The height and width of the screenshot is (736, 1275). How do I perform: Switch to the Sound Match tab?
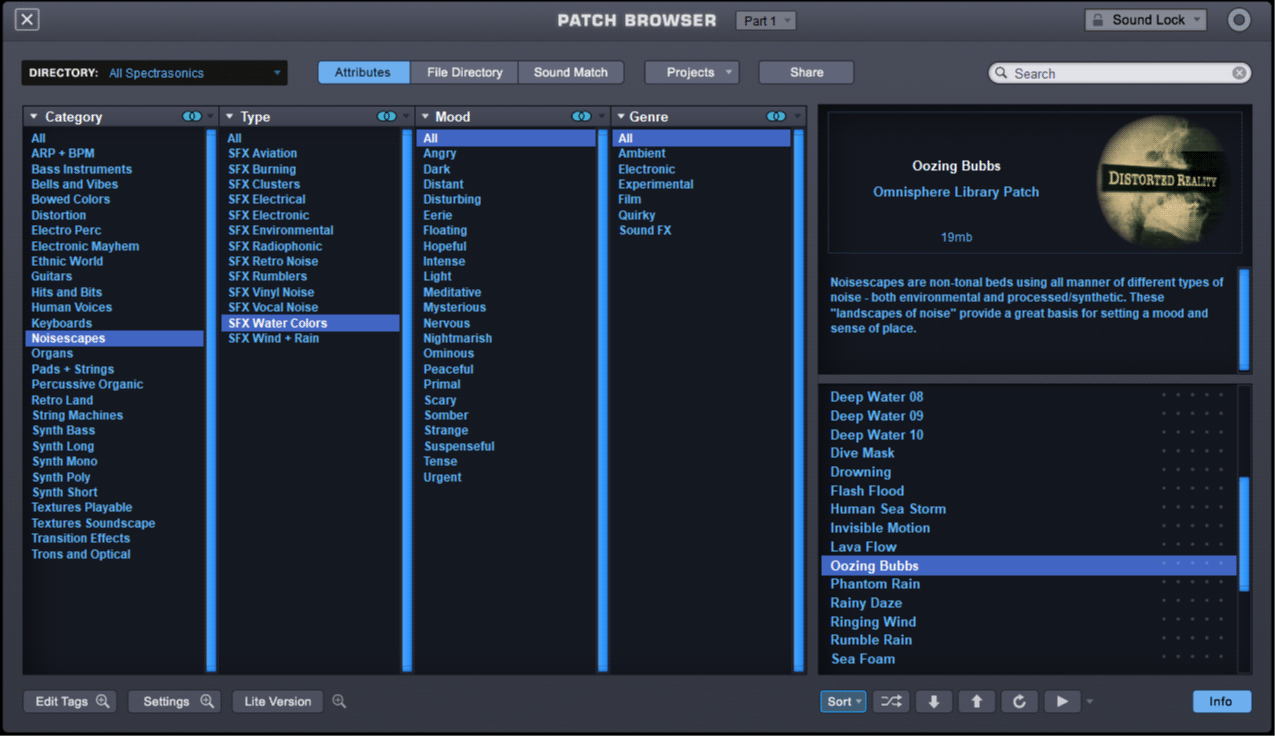[571, 73]
